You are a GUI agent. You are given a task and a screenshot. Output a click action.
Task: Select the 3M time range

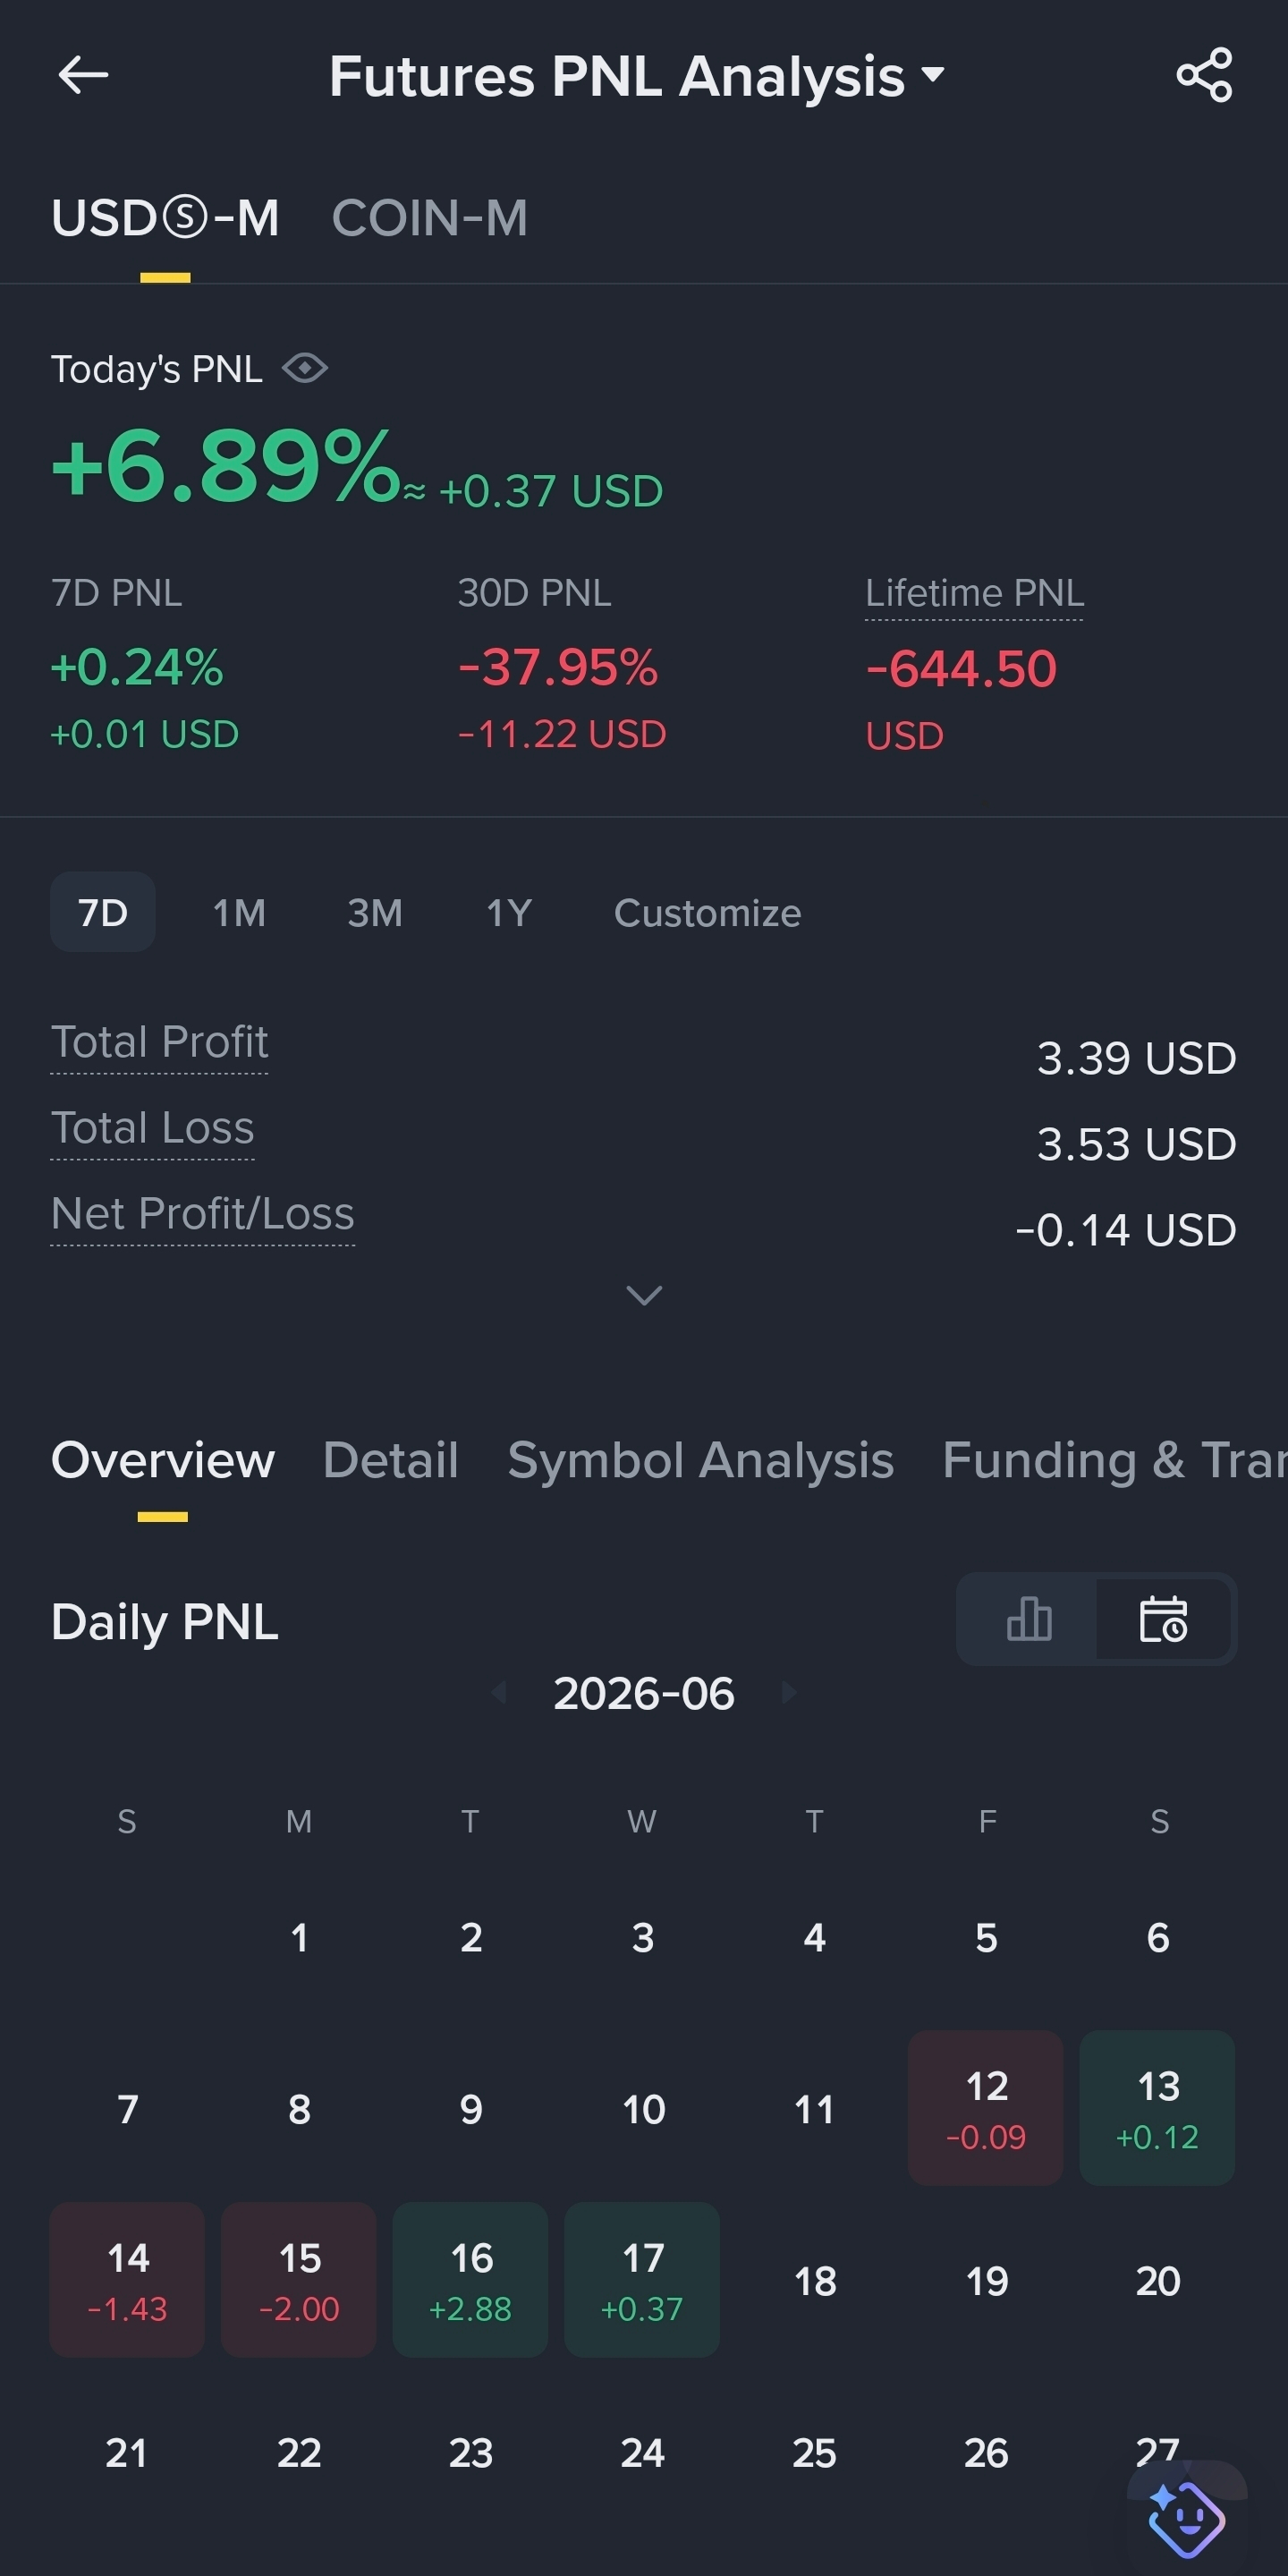(375, 912)
